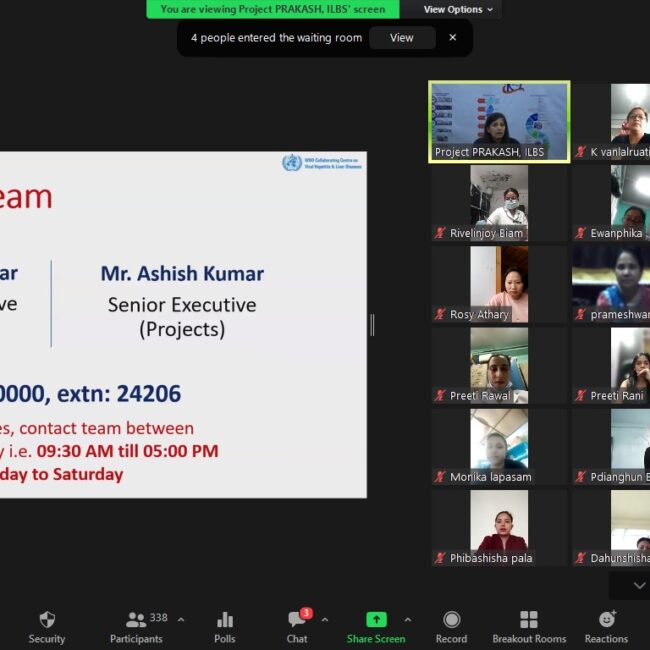The width and height of the screenshot is (650, 650).
Task: Expand the caret next to Share Screen
Action: (407, 619)
